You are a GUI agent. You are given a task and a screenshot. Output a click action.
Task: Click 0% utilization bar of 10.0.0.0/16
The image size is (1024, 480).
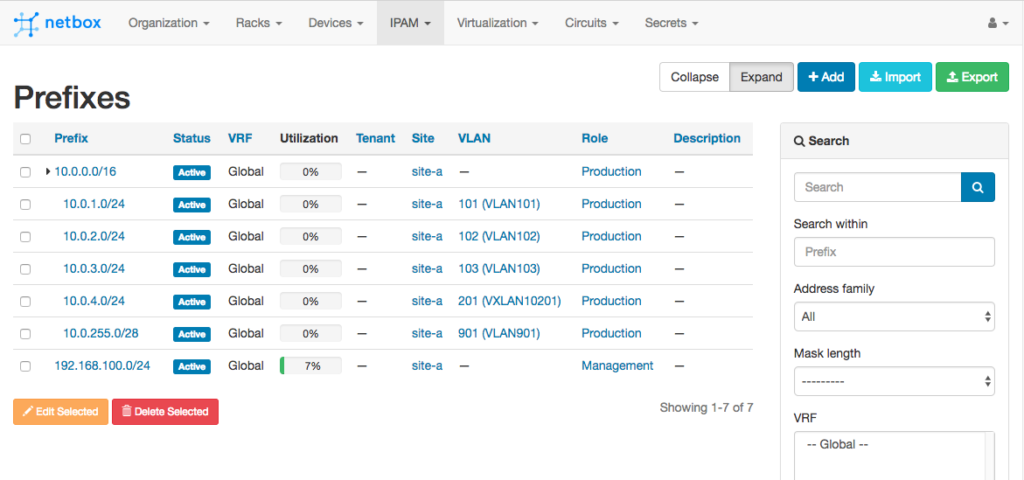coord(311,172)
